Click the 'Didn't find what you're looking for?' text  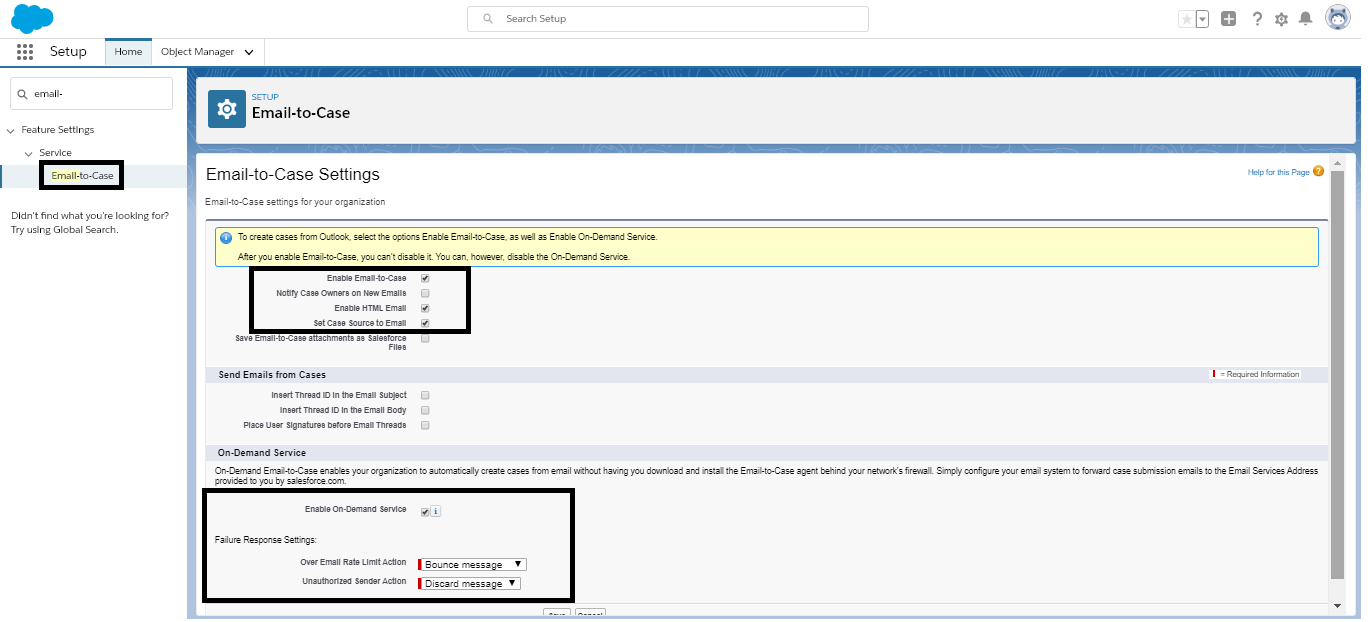pos(90,216)
